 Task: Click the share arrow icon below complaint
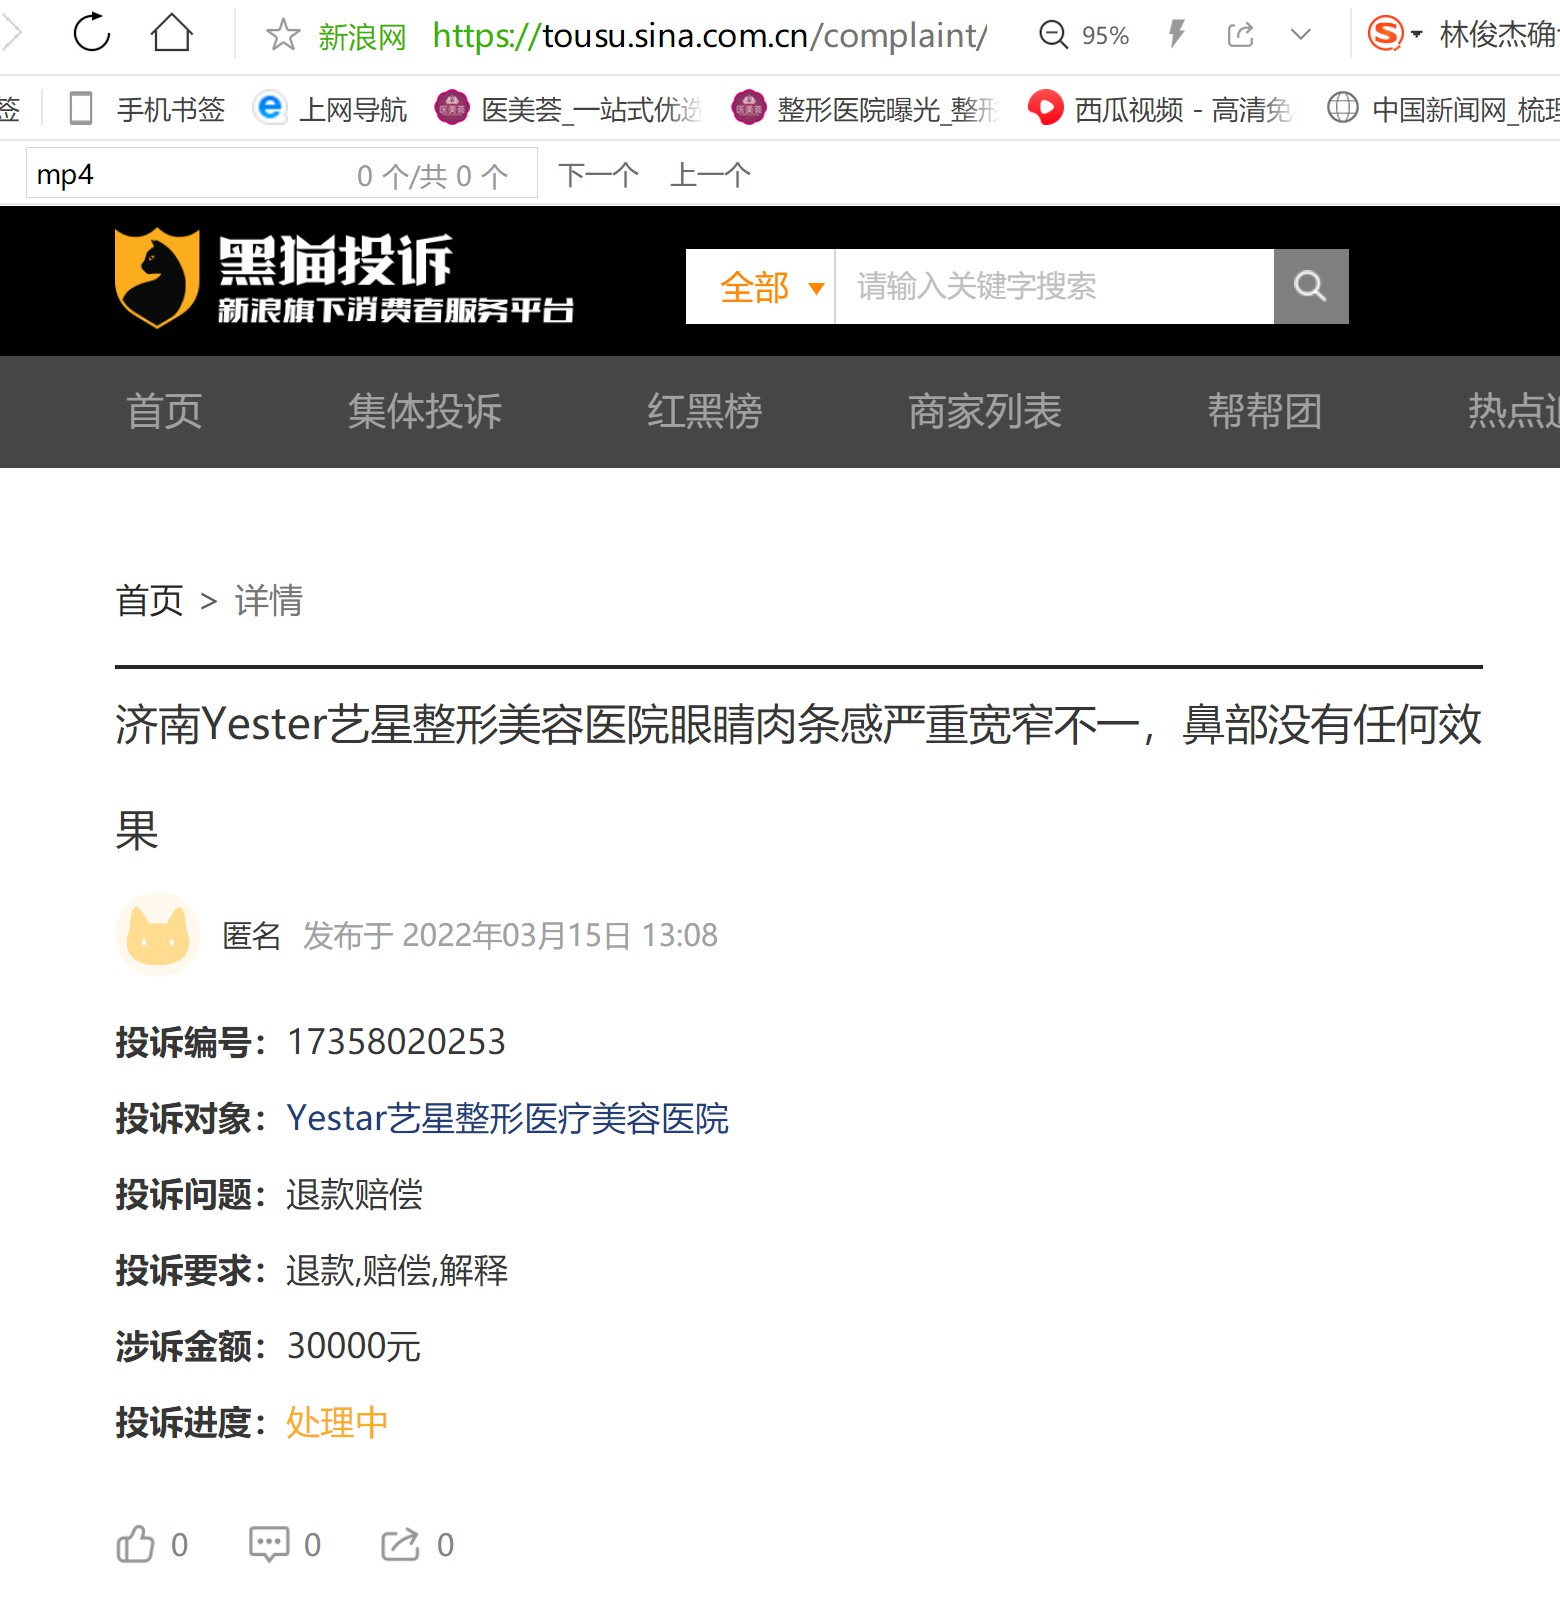[400, 1544]
